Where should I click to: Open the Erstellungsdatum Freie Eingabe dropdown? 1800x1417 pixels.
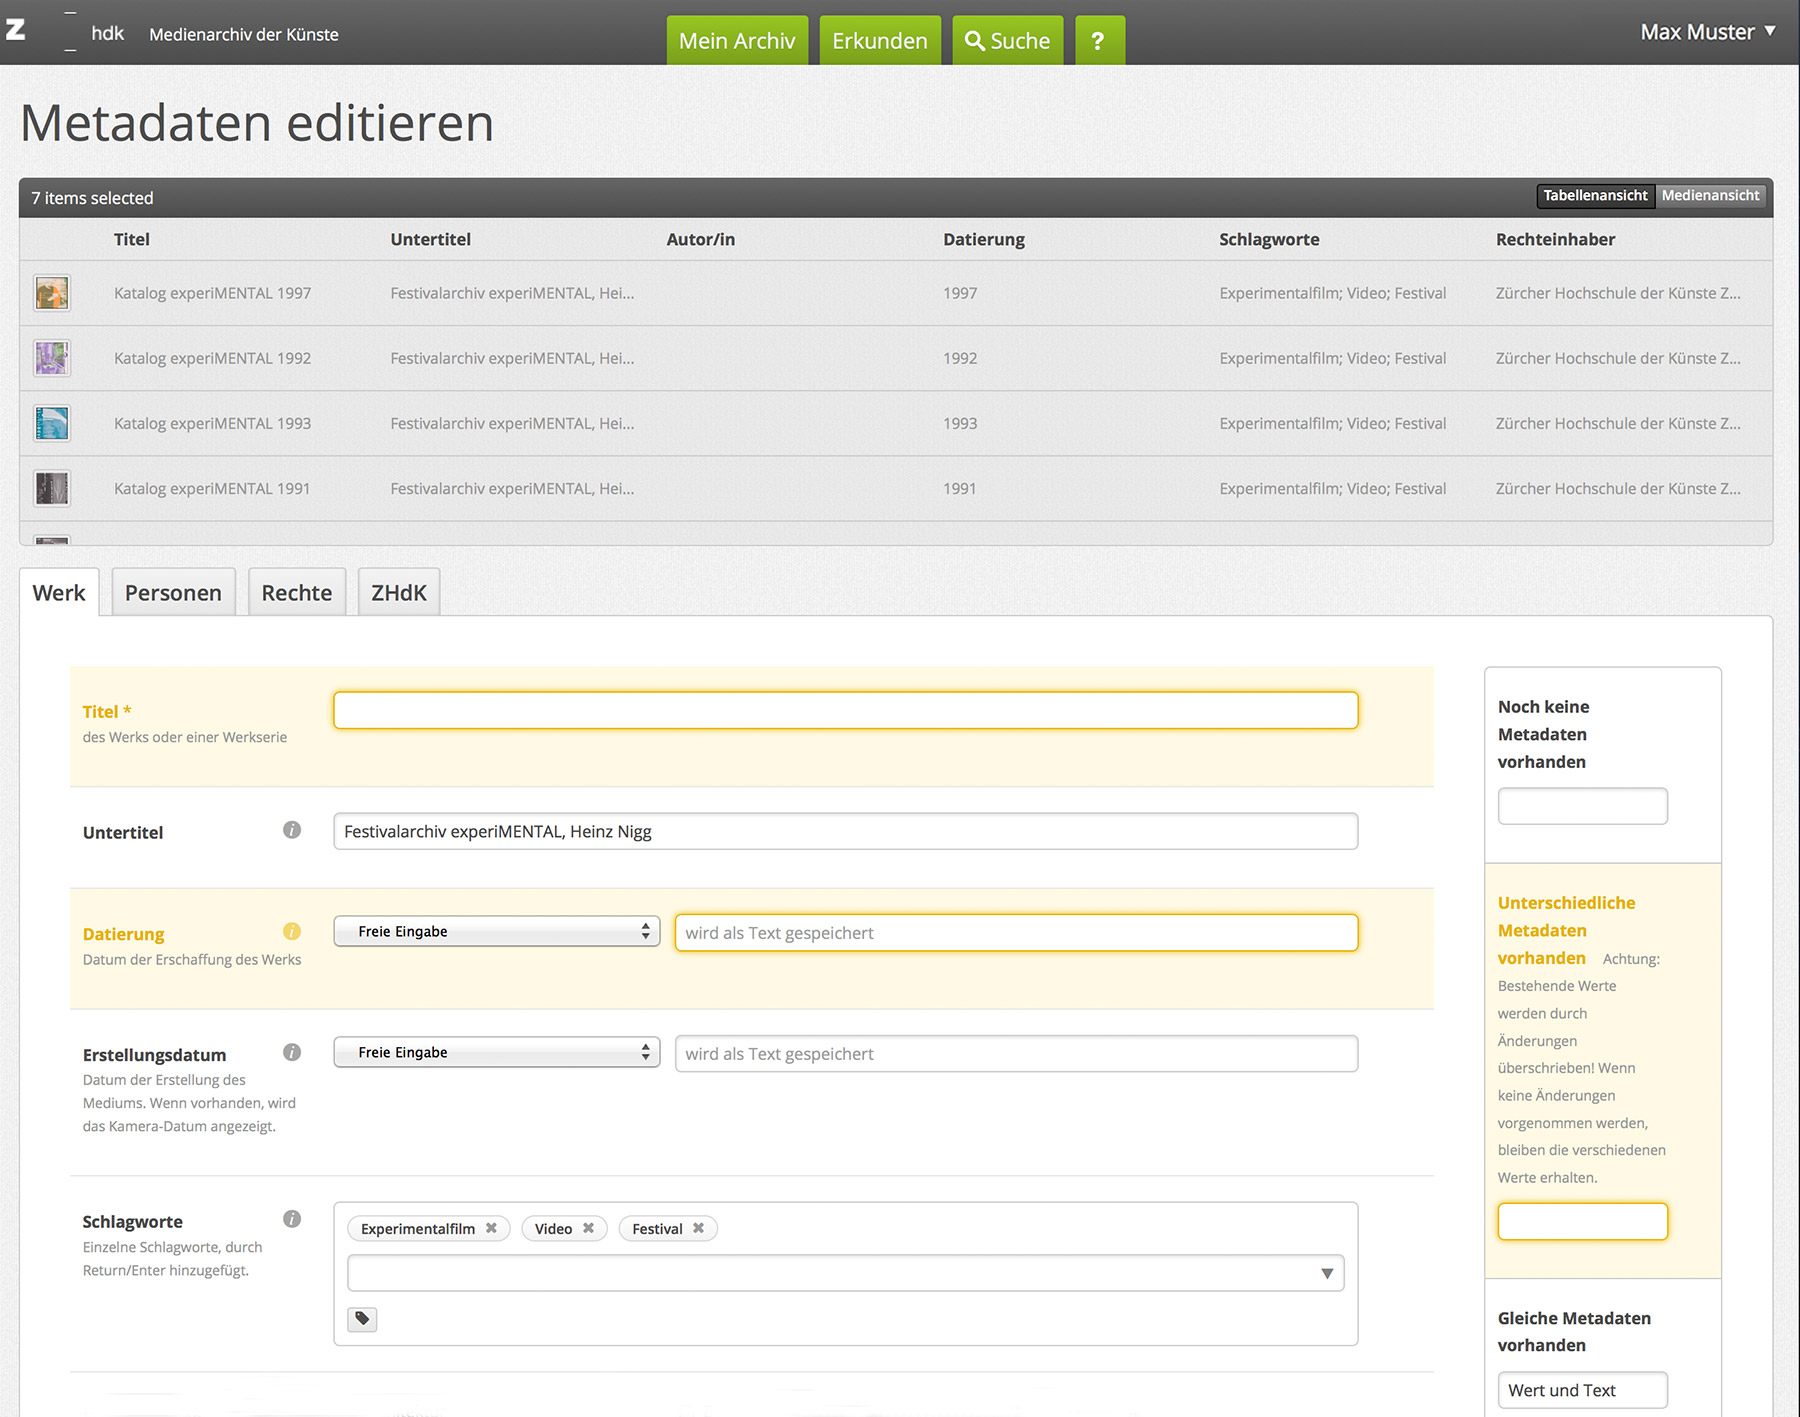(x=496, y=1053)
